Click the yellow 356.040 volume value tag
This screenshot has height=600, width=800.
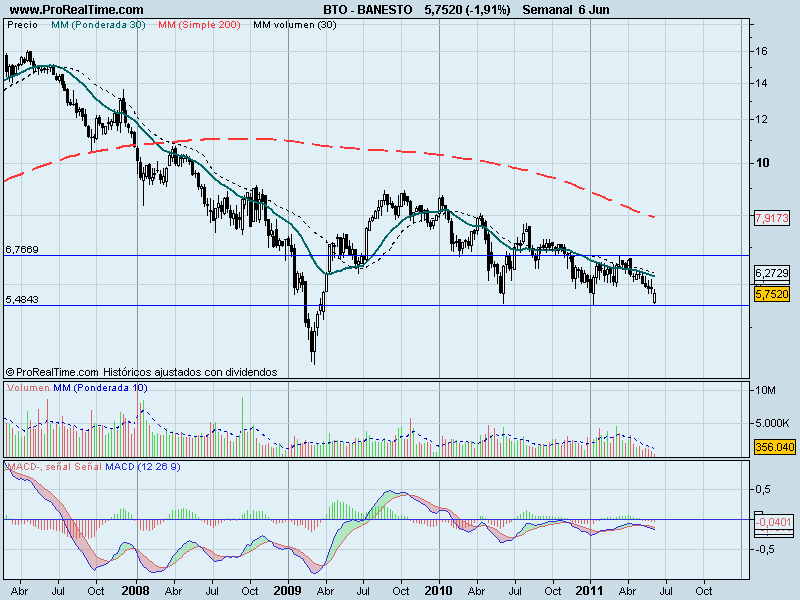774,447
